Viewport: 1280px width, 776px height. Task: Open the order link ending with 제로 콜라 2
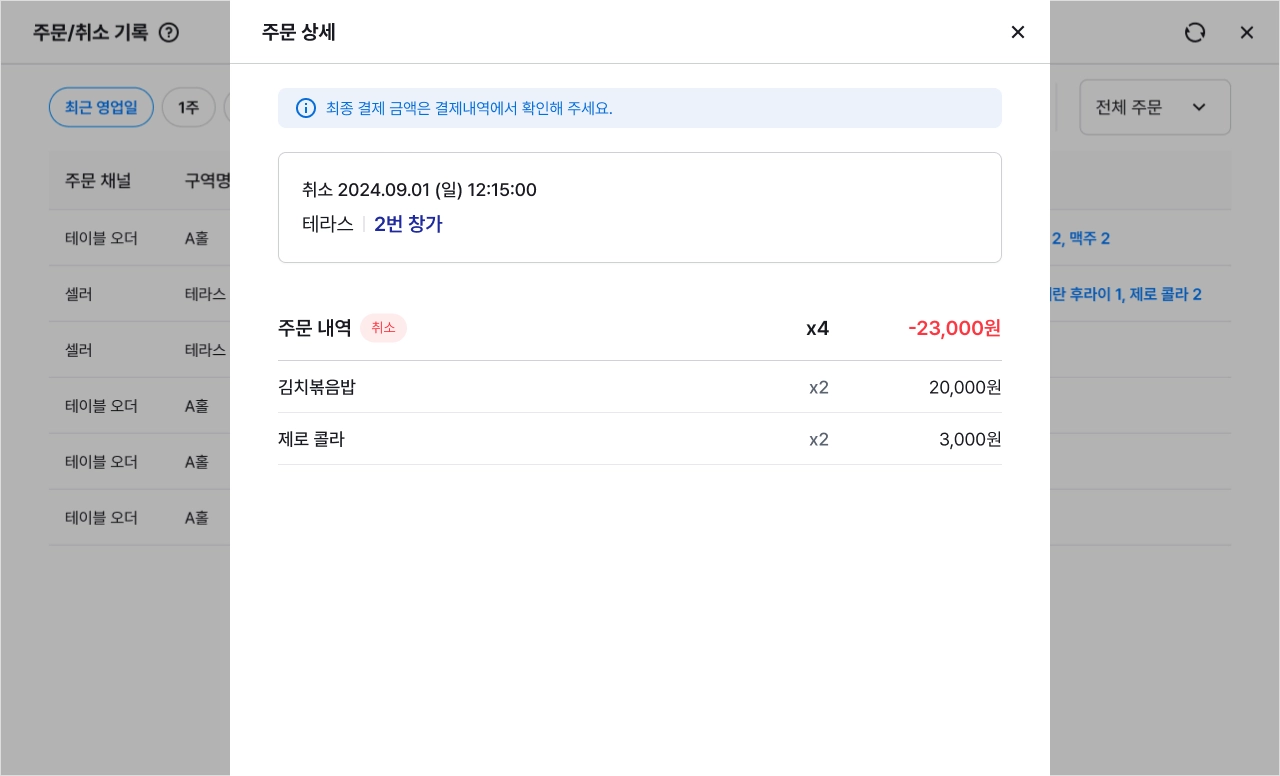tap(1125, 295)
